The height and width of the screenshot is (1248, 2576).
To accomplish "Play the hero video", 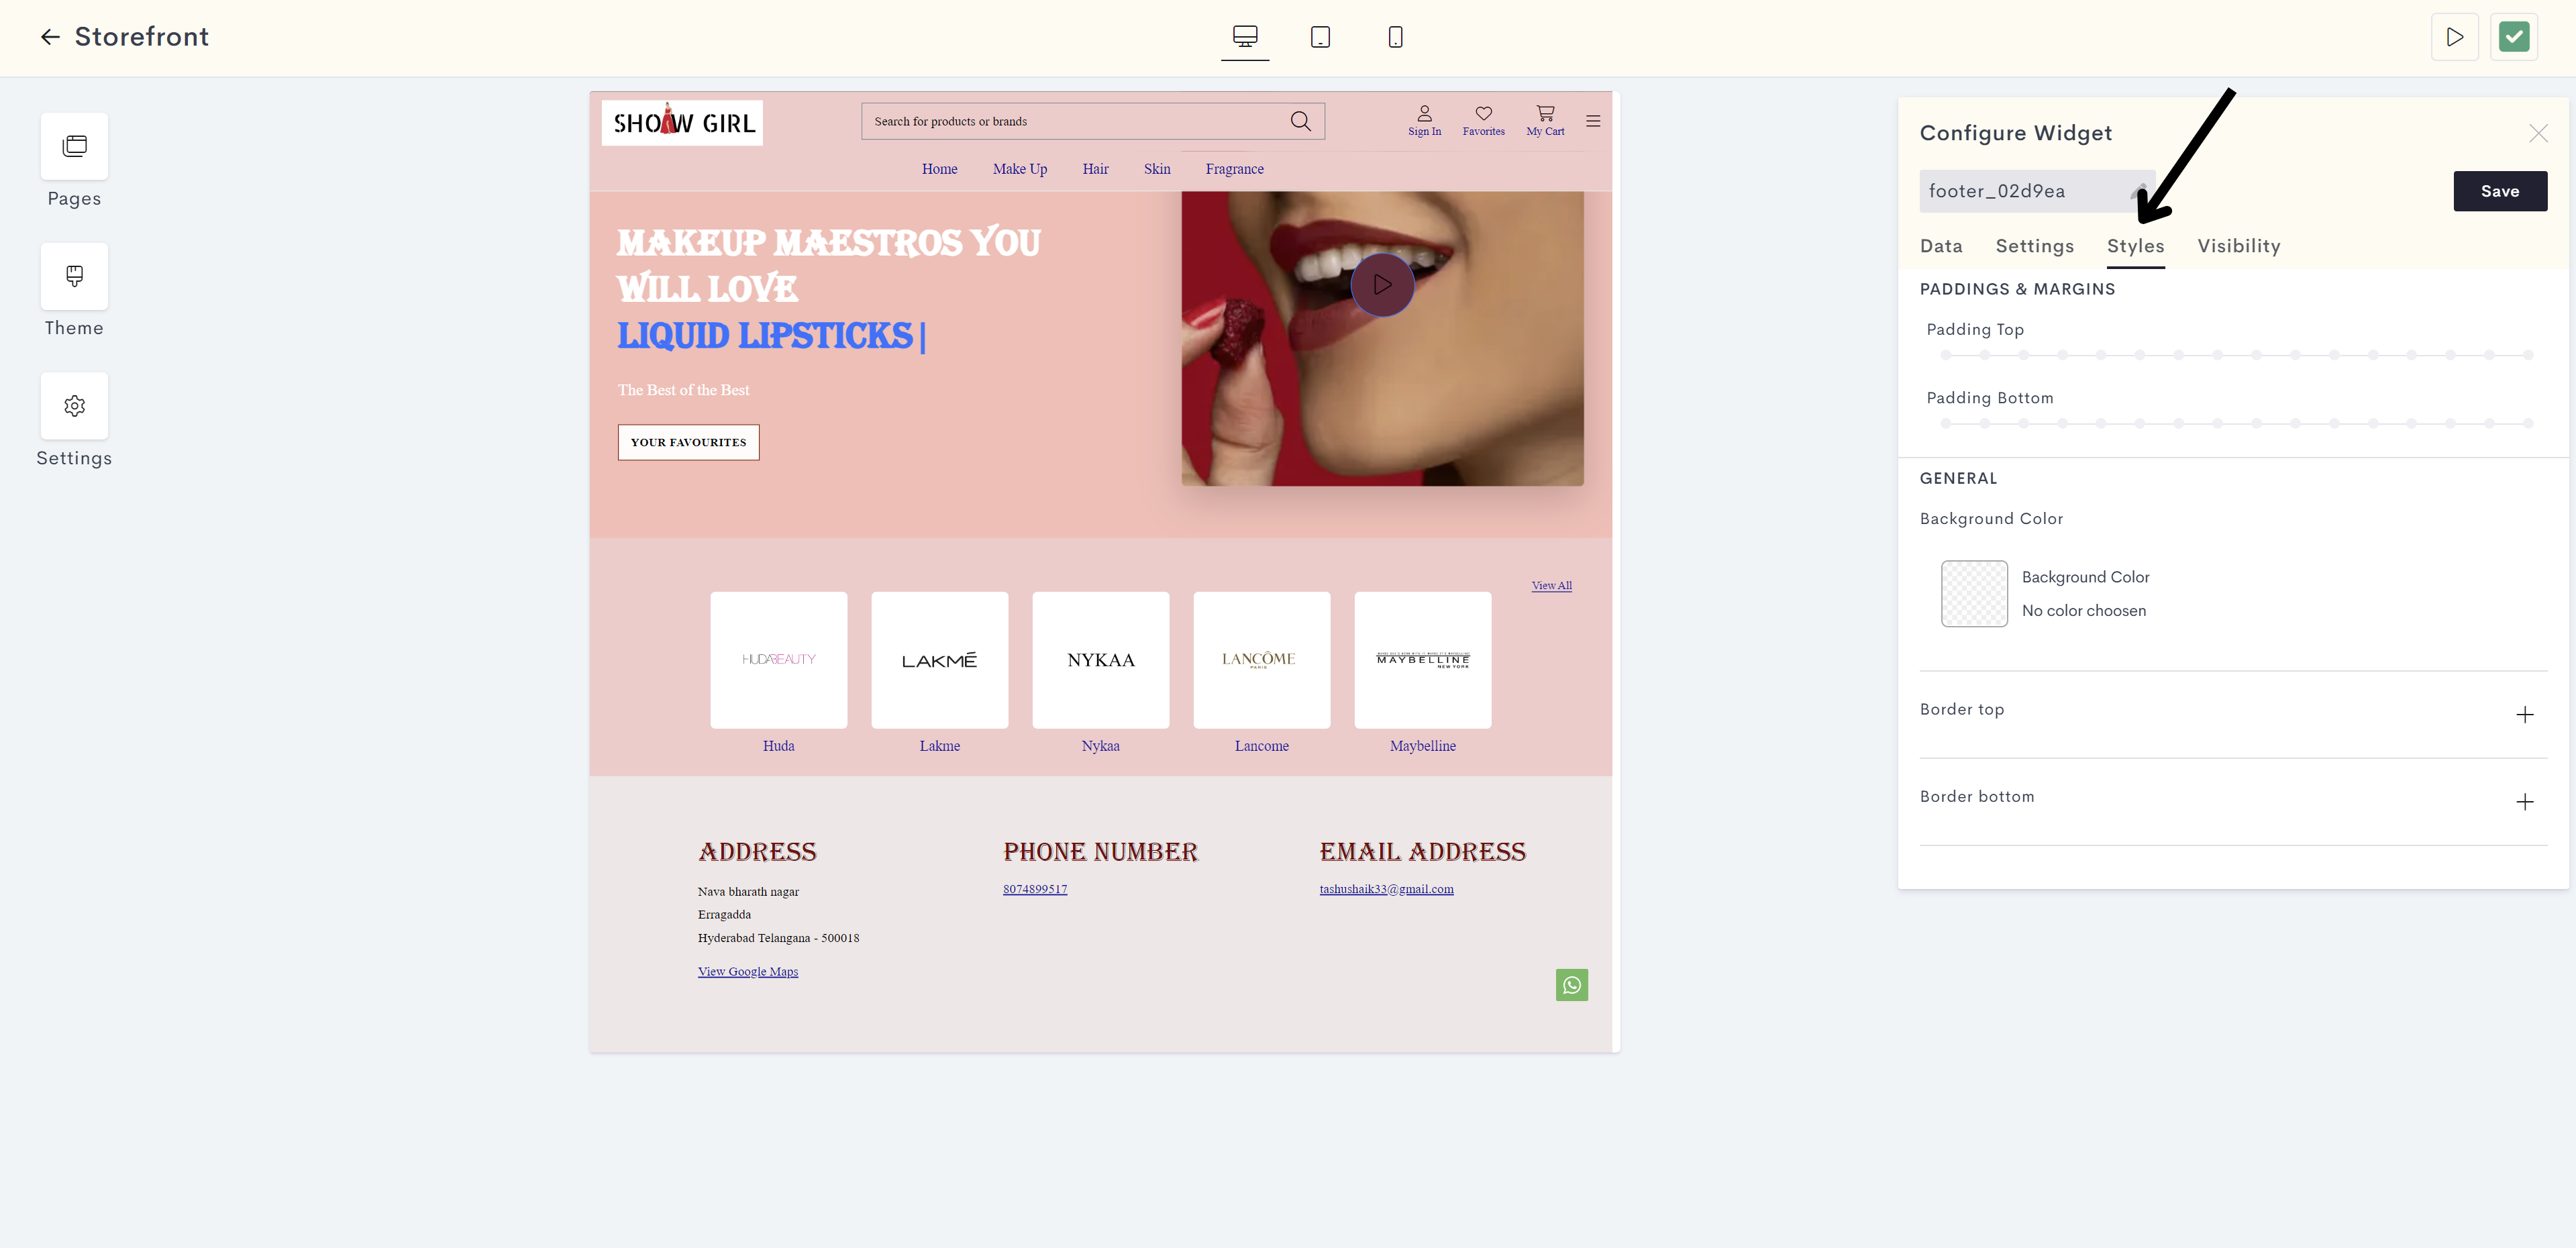I will (1382, 285).
